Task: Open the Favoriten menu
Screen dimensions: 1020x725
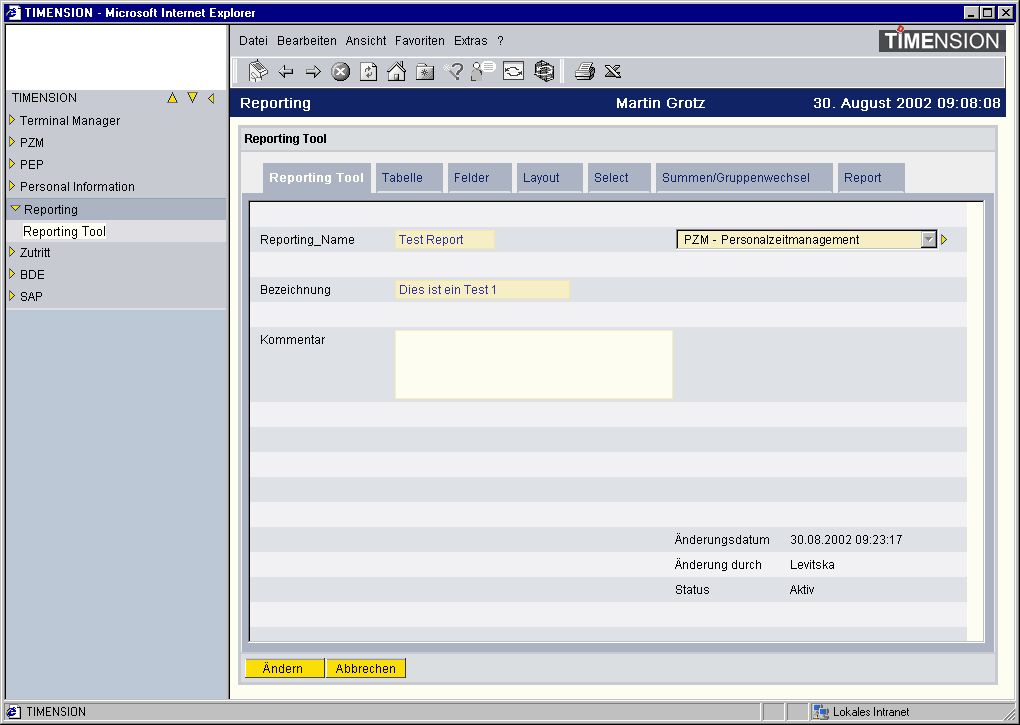Action: click(420, 41)
